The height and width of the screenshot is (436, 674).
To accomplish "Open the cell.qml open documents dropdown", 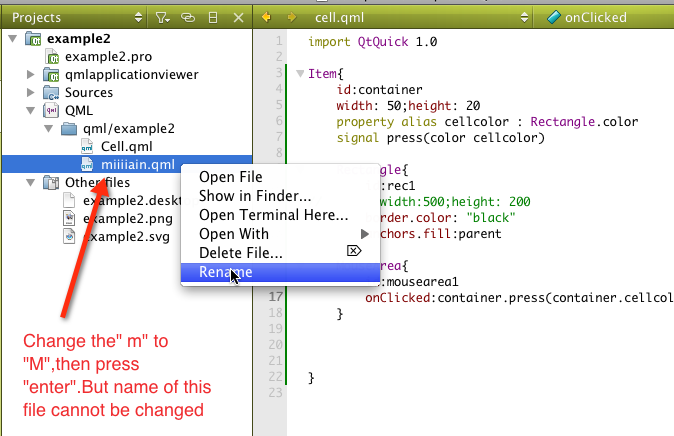I will tap(420, 18).
